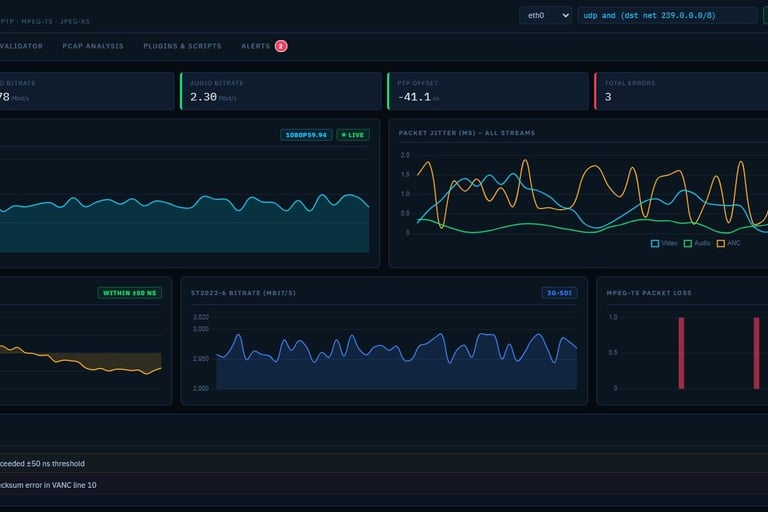Click the 1080P59.94 format badge
Viewport: 768px width, 512px height.
[x=306, y=135]
